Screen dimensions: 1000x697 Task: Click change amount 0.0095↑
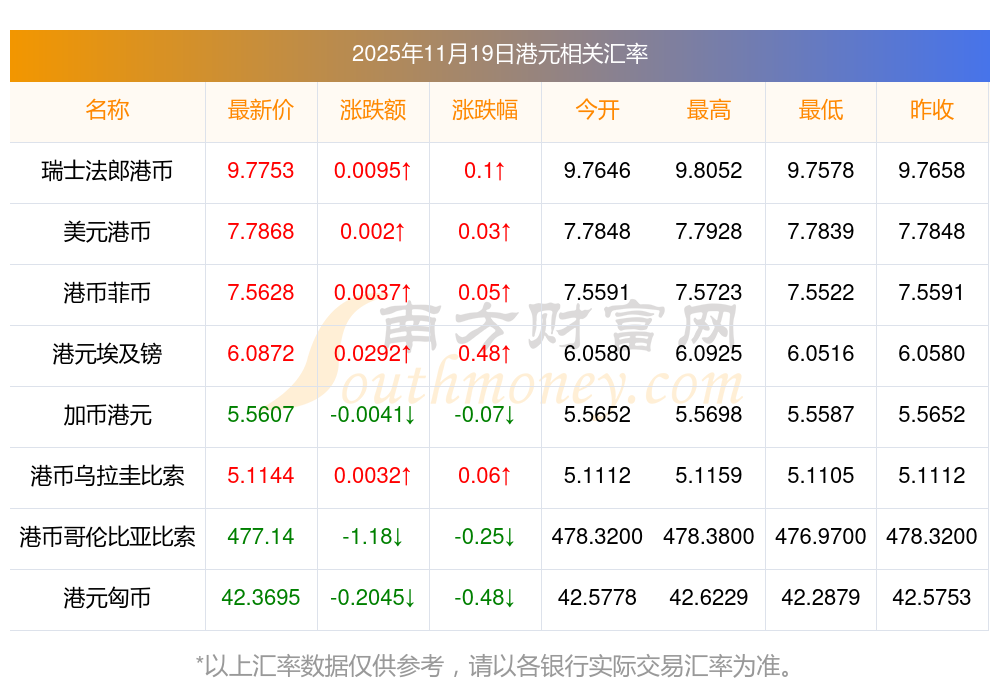pos(373,170)
